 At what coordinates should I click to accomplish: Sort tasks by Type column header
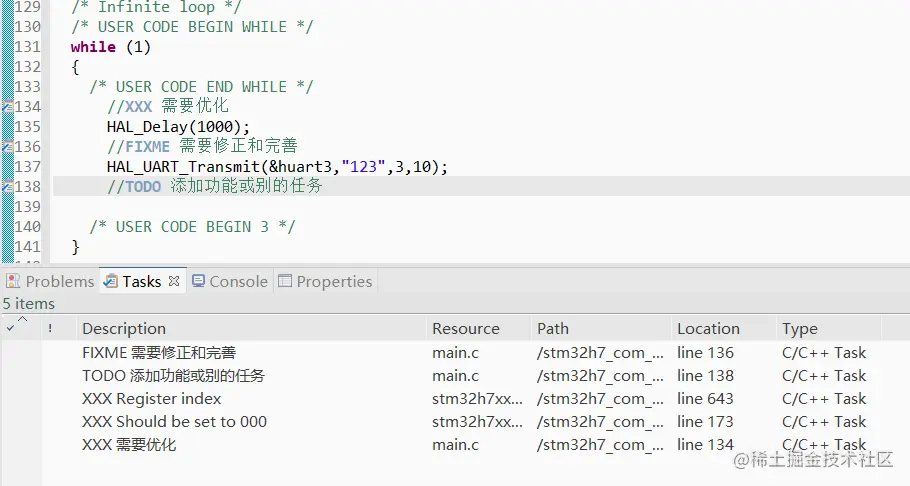click(828, 329)
